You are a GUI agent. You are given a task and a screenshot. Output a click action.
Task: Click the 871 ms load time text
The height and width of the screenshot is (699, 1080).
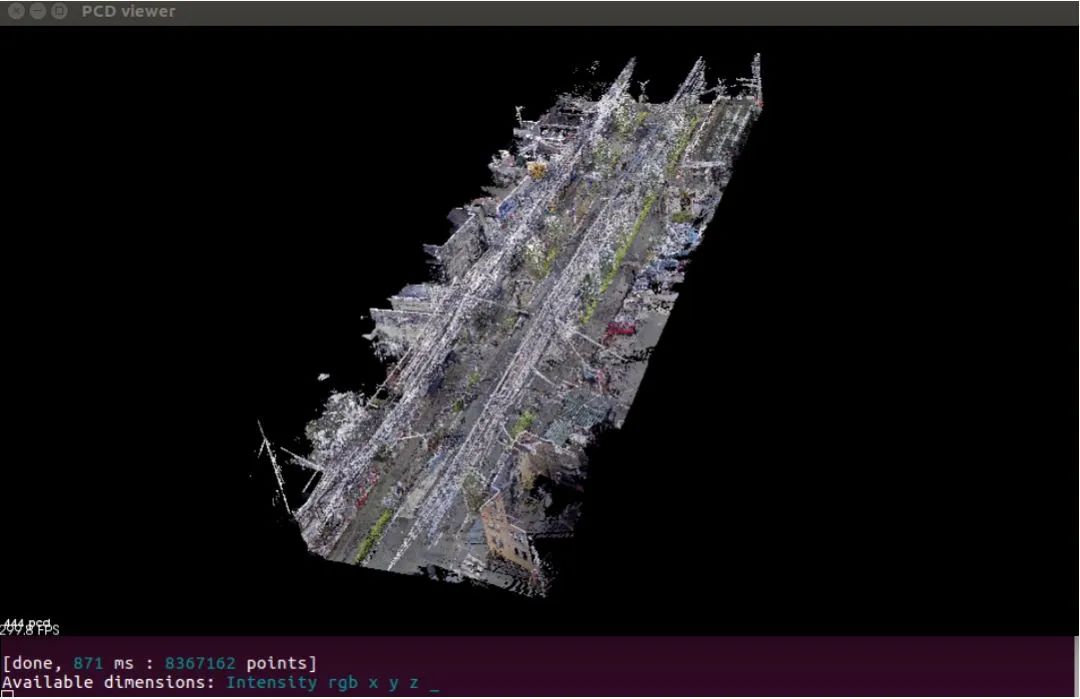(103, 663)
